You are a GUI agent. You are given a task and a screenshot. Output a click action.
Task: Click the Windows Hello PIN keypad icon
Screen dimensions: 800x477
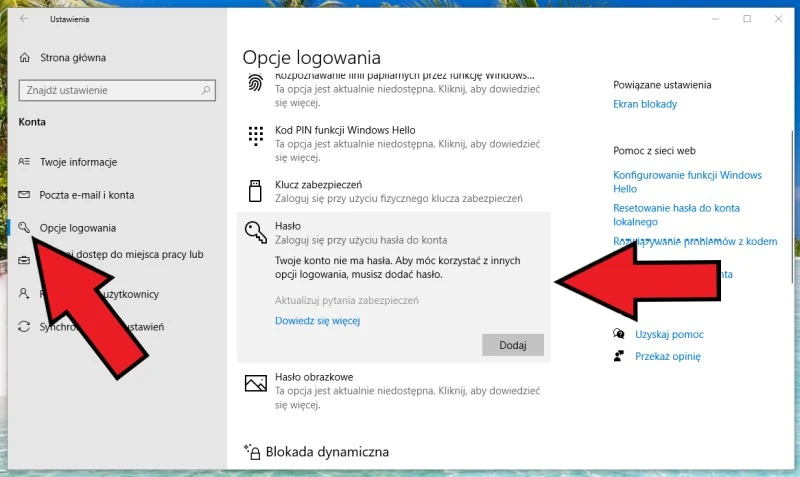[256, 136]
